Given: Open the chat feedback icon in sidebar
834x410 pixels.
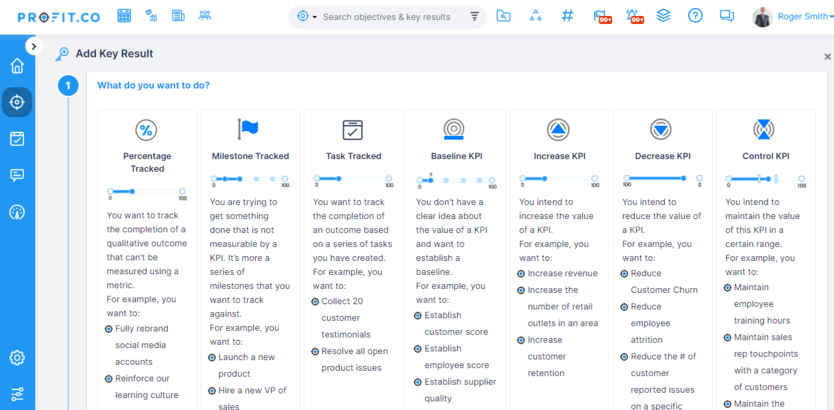Looking at the screenshot, I should coord(17,175).
